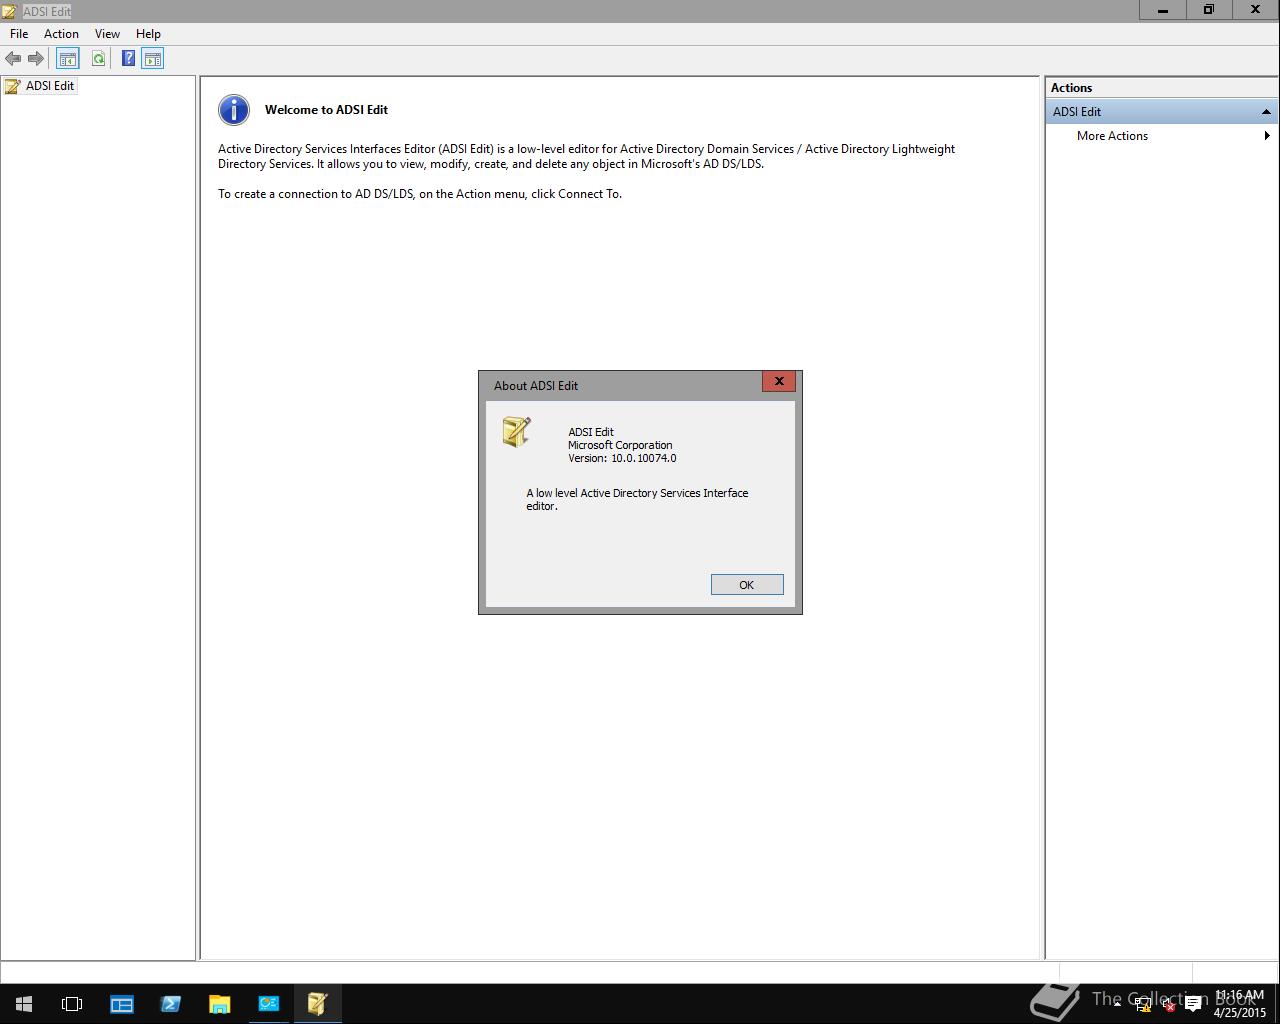Click the ADSI Edit taskbar button
The width and height of the screenshot is (1280, 1024).
(x=318, y=1004)
